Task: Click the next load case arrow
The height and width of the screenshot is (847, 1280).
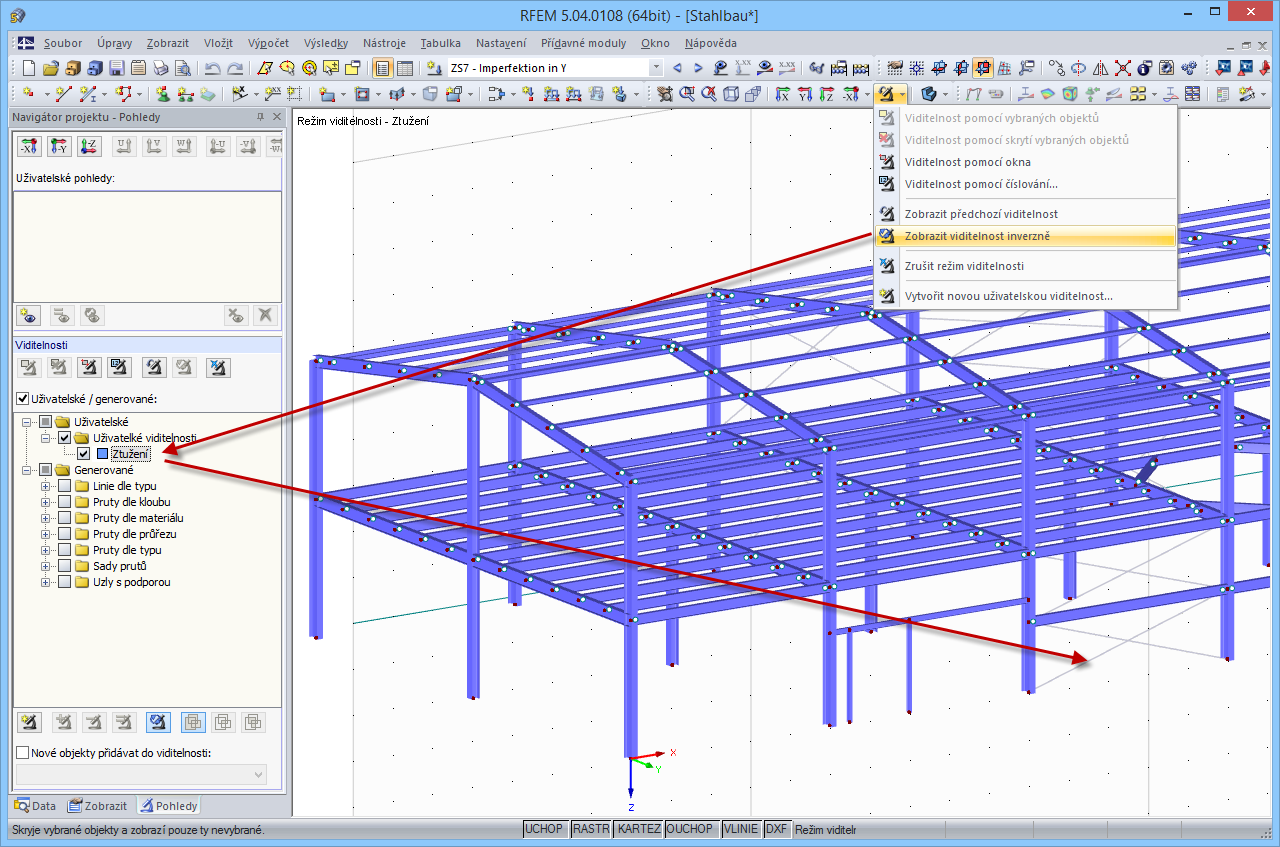Action: point(698,68)
